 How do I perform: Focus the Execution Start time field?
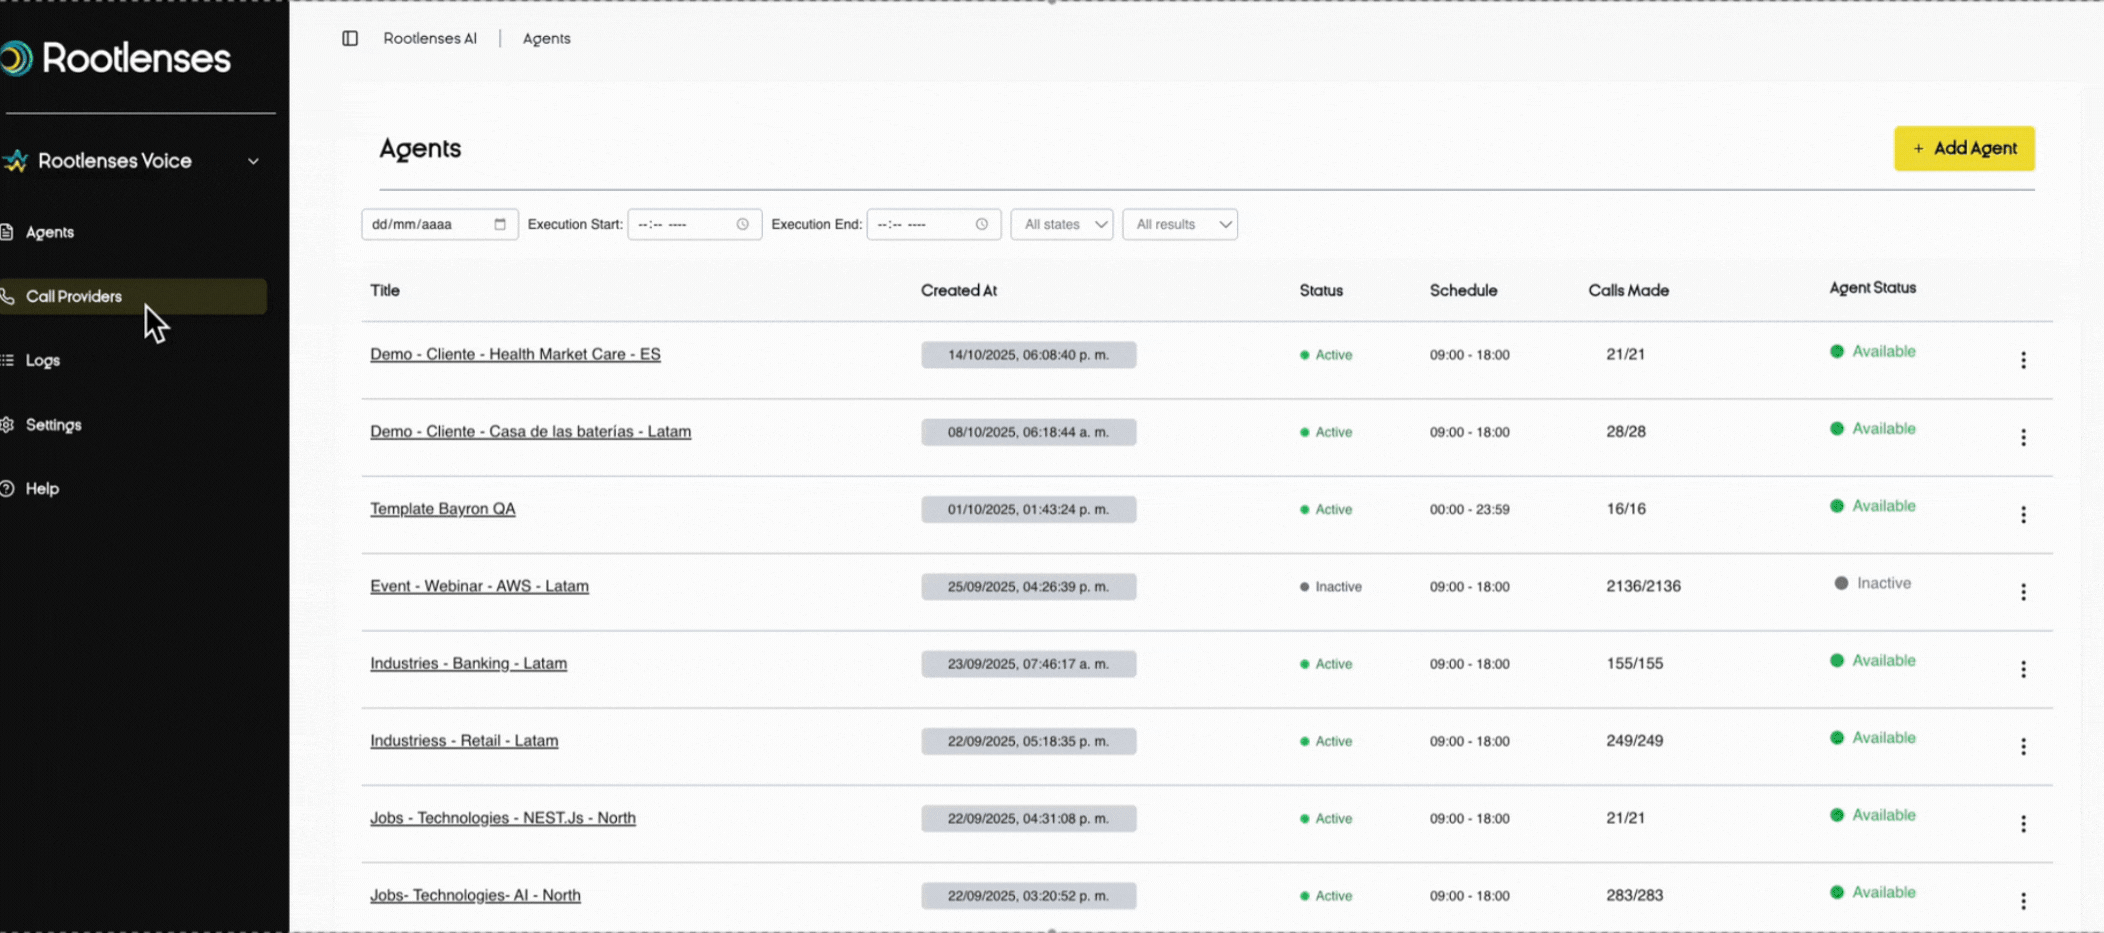(x=682, y=224)
